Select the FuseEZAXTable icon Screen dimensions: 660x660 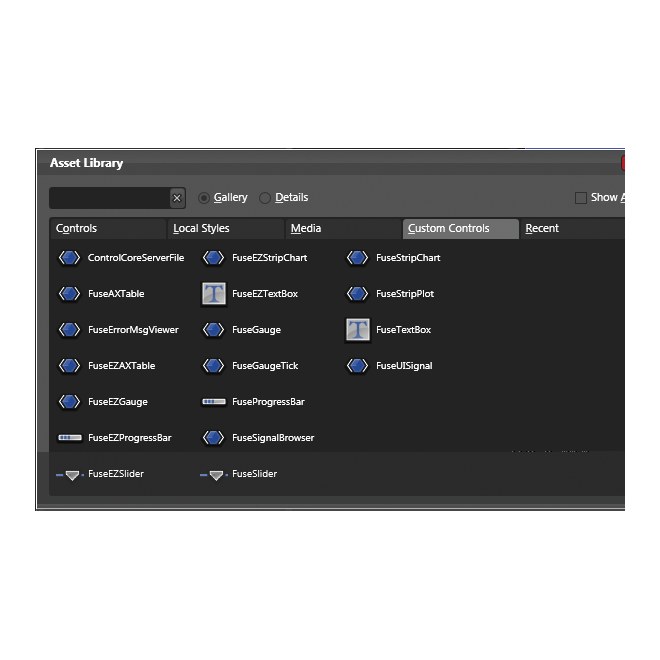tap(69, 366)
